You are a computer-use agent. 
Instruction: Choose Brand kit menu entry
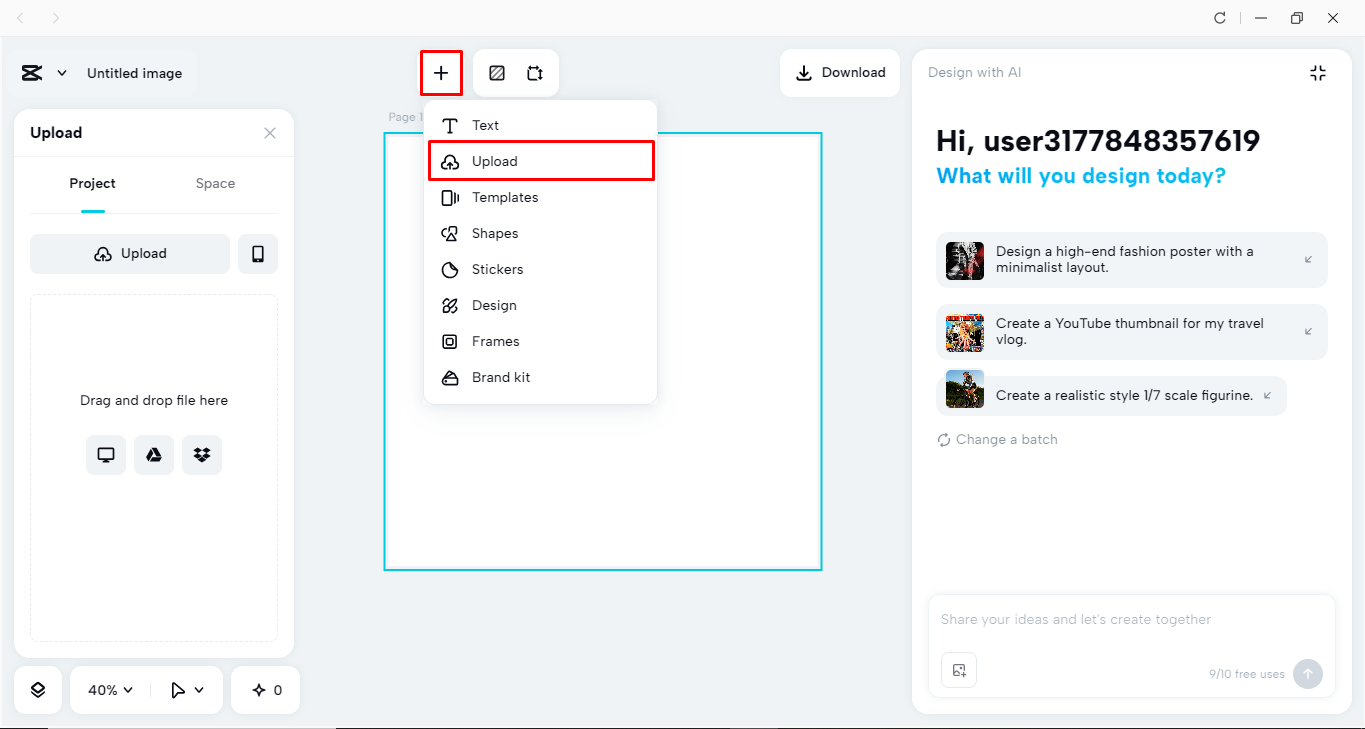coord(500,378)
